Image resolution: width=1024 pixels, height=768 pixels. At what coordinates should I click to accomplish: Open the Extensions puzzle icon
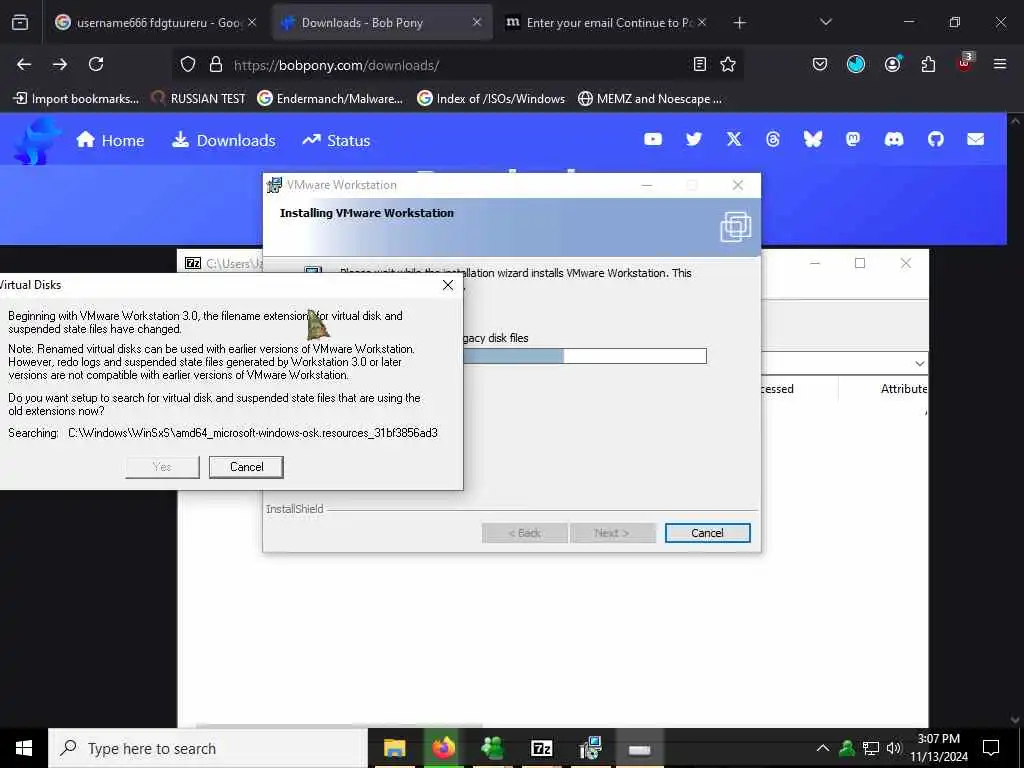tap(928, 64)
